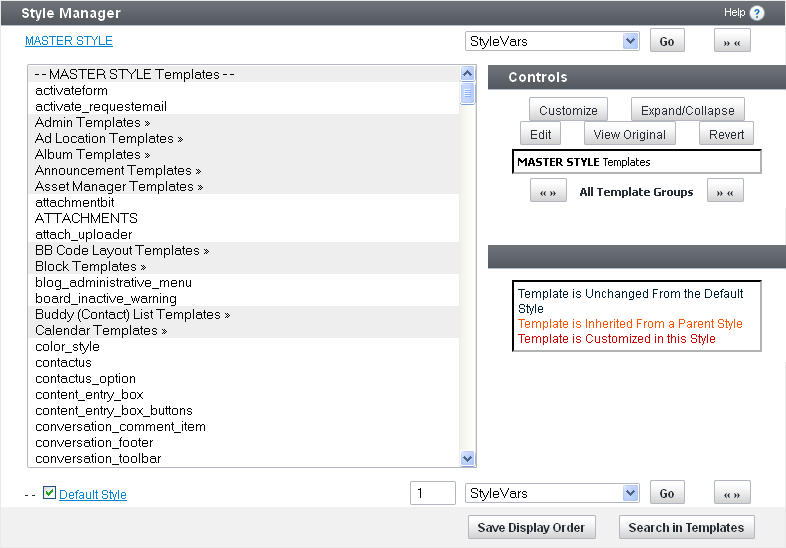Open the Default Style link

click(93, 494)
